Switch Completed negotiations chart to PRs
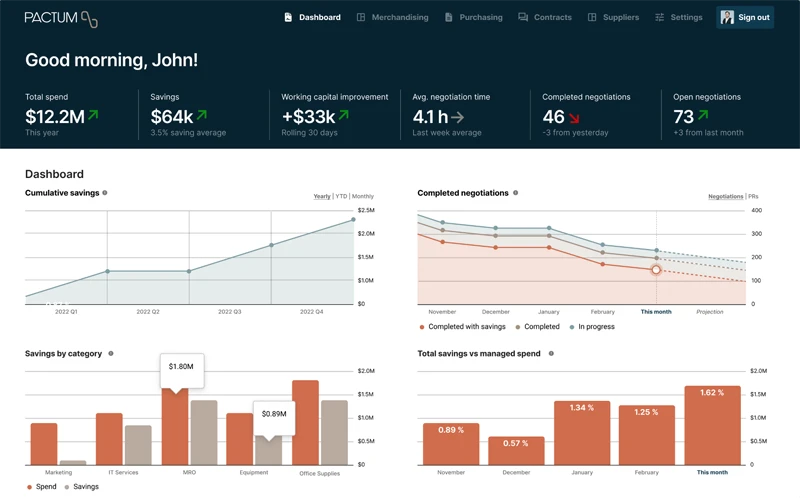This screenshot has width=800, height=498. click(x=753, y=197)
